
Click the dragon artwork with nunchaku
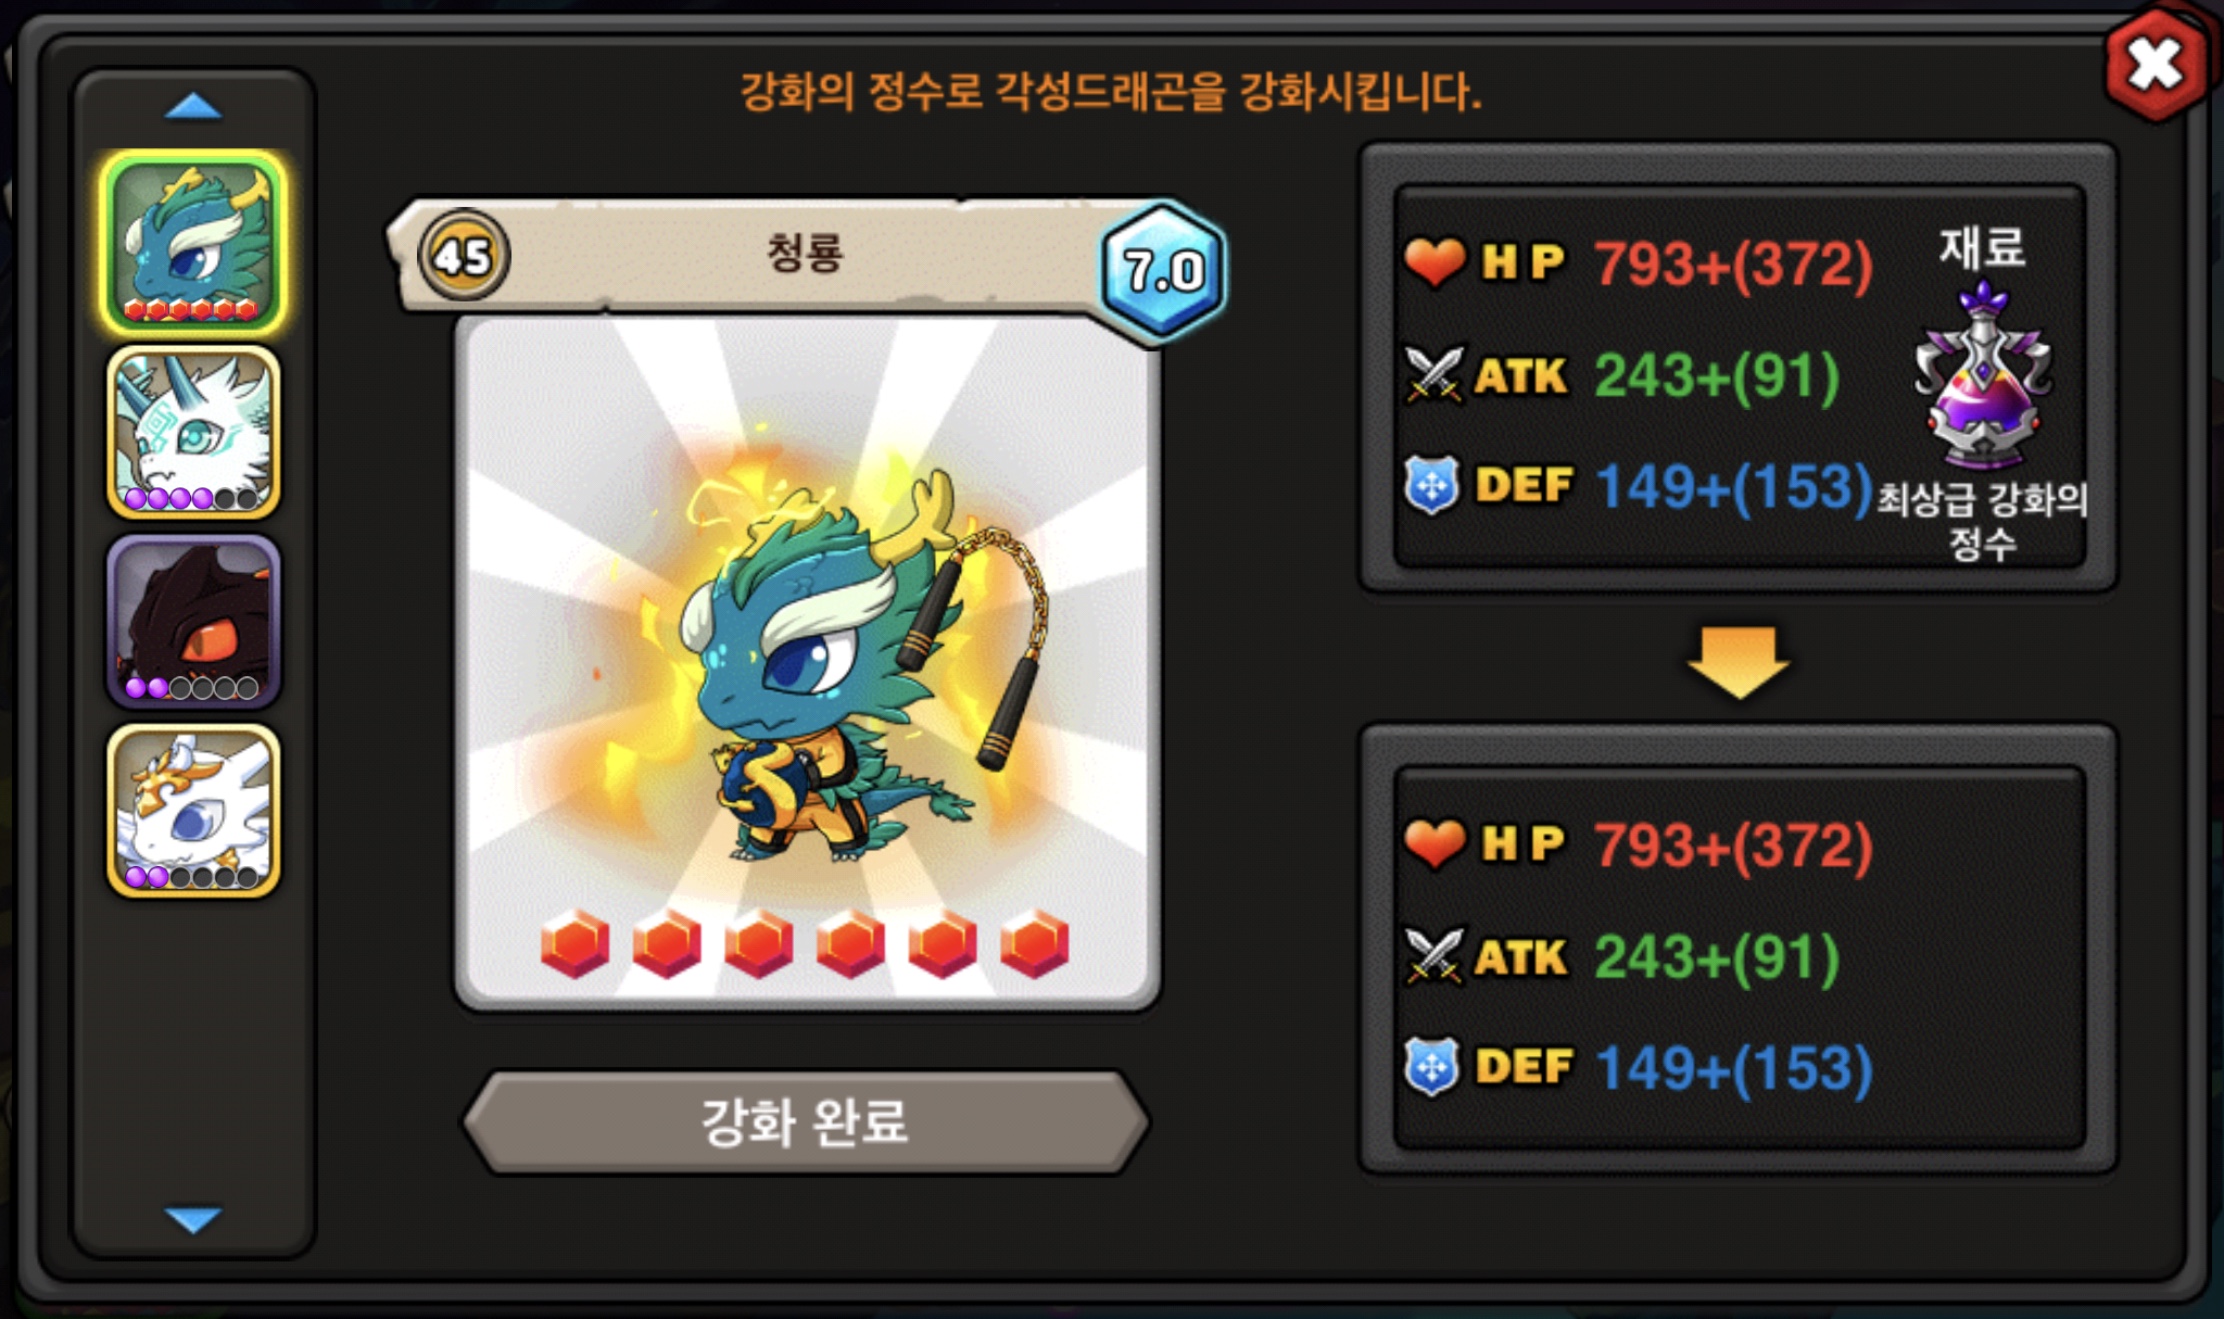coord(840,660)
